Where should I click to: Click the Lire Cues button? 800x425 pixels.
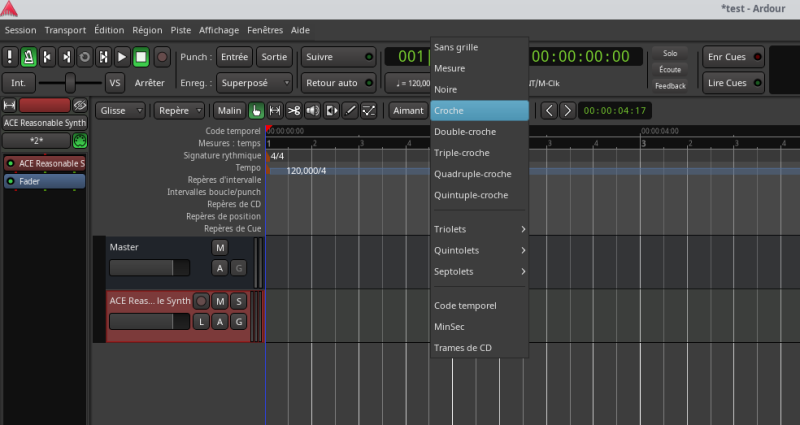pyautogui.click(x=732, y=83)
